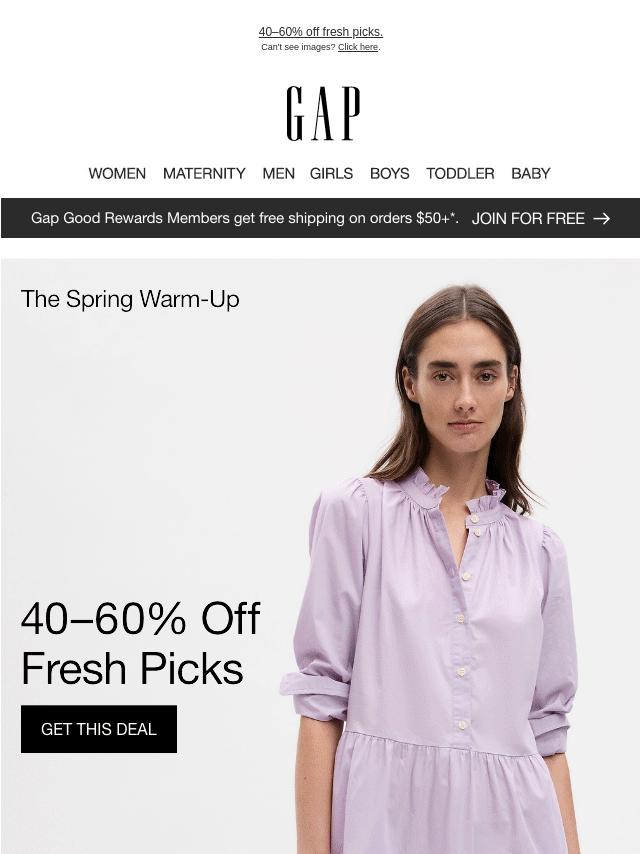Image resolution: width=640 pixels, height=854 pixels.
Task: Go to the MEN section
Action: pyautogui.click(x=278, y=173)
